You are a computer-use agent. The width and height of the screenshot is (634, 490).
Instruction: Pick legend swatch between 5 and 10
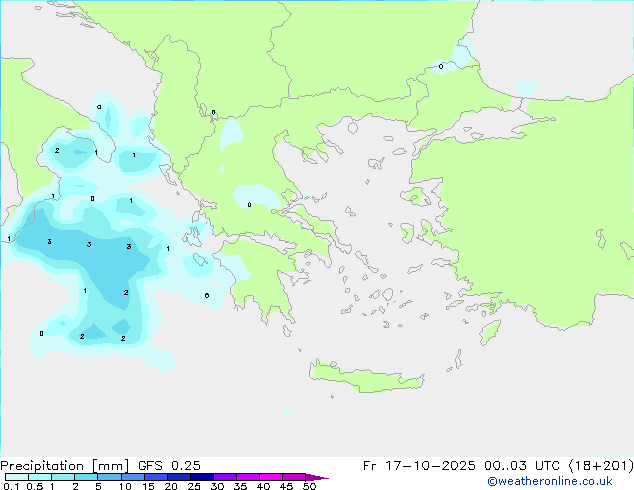click(x=109, y=477)
